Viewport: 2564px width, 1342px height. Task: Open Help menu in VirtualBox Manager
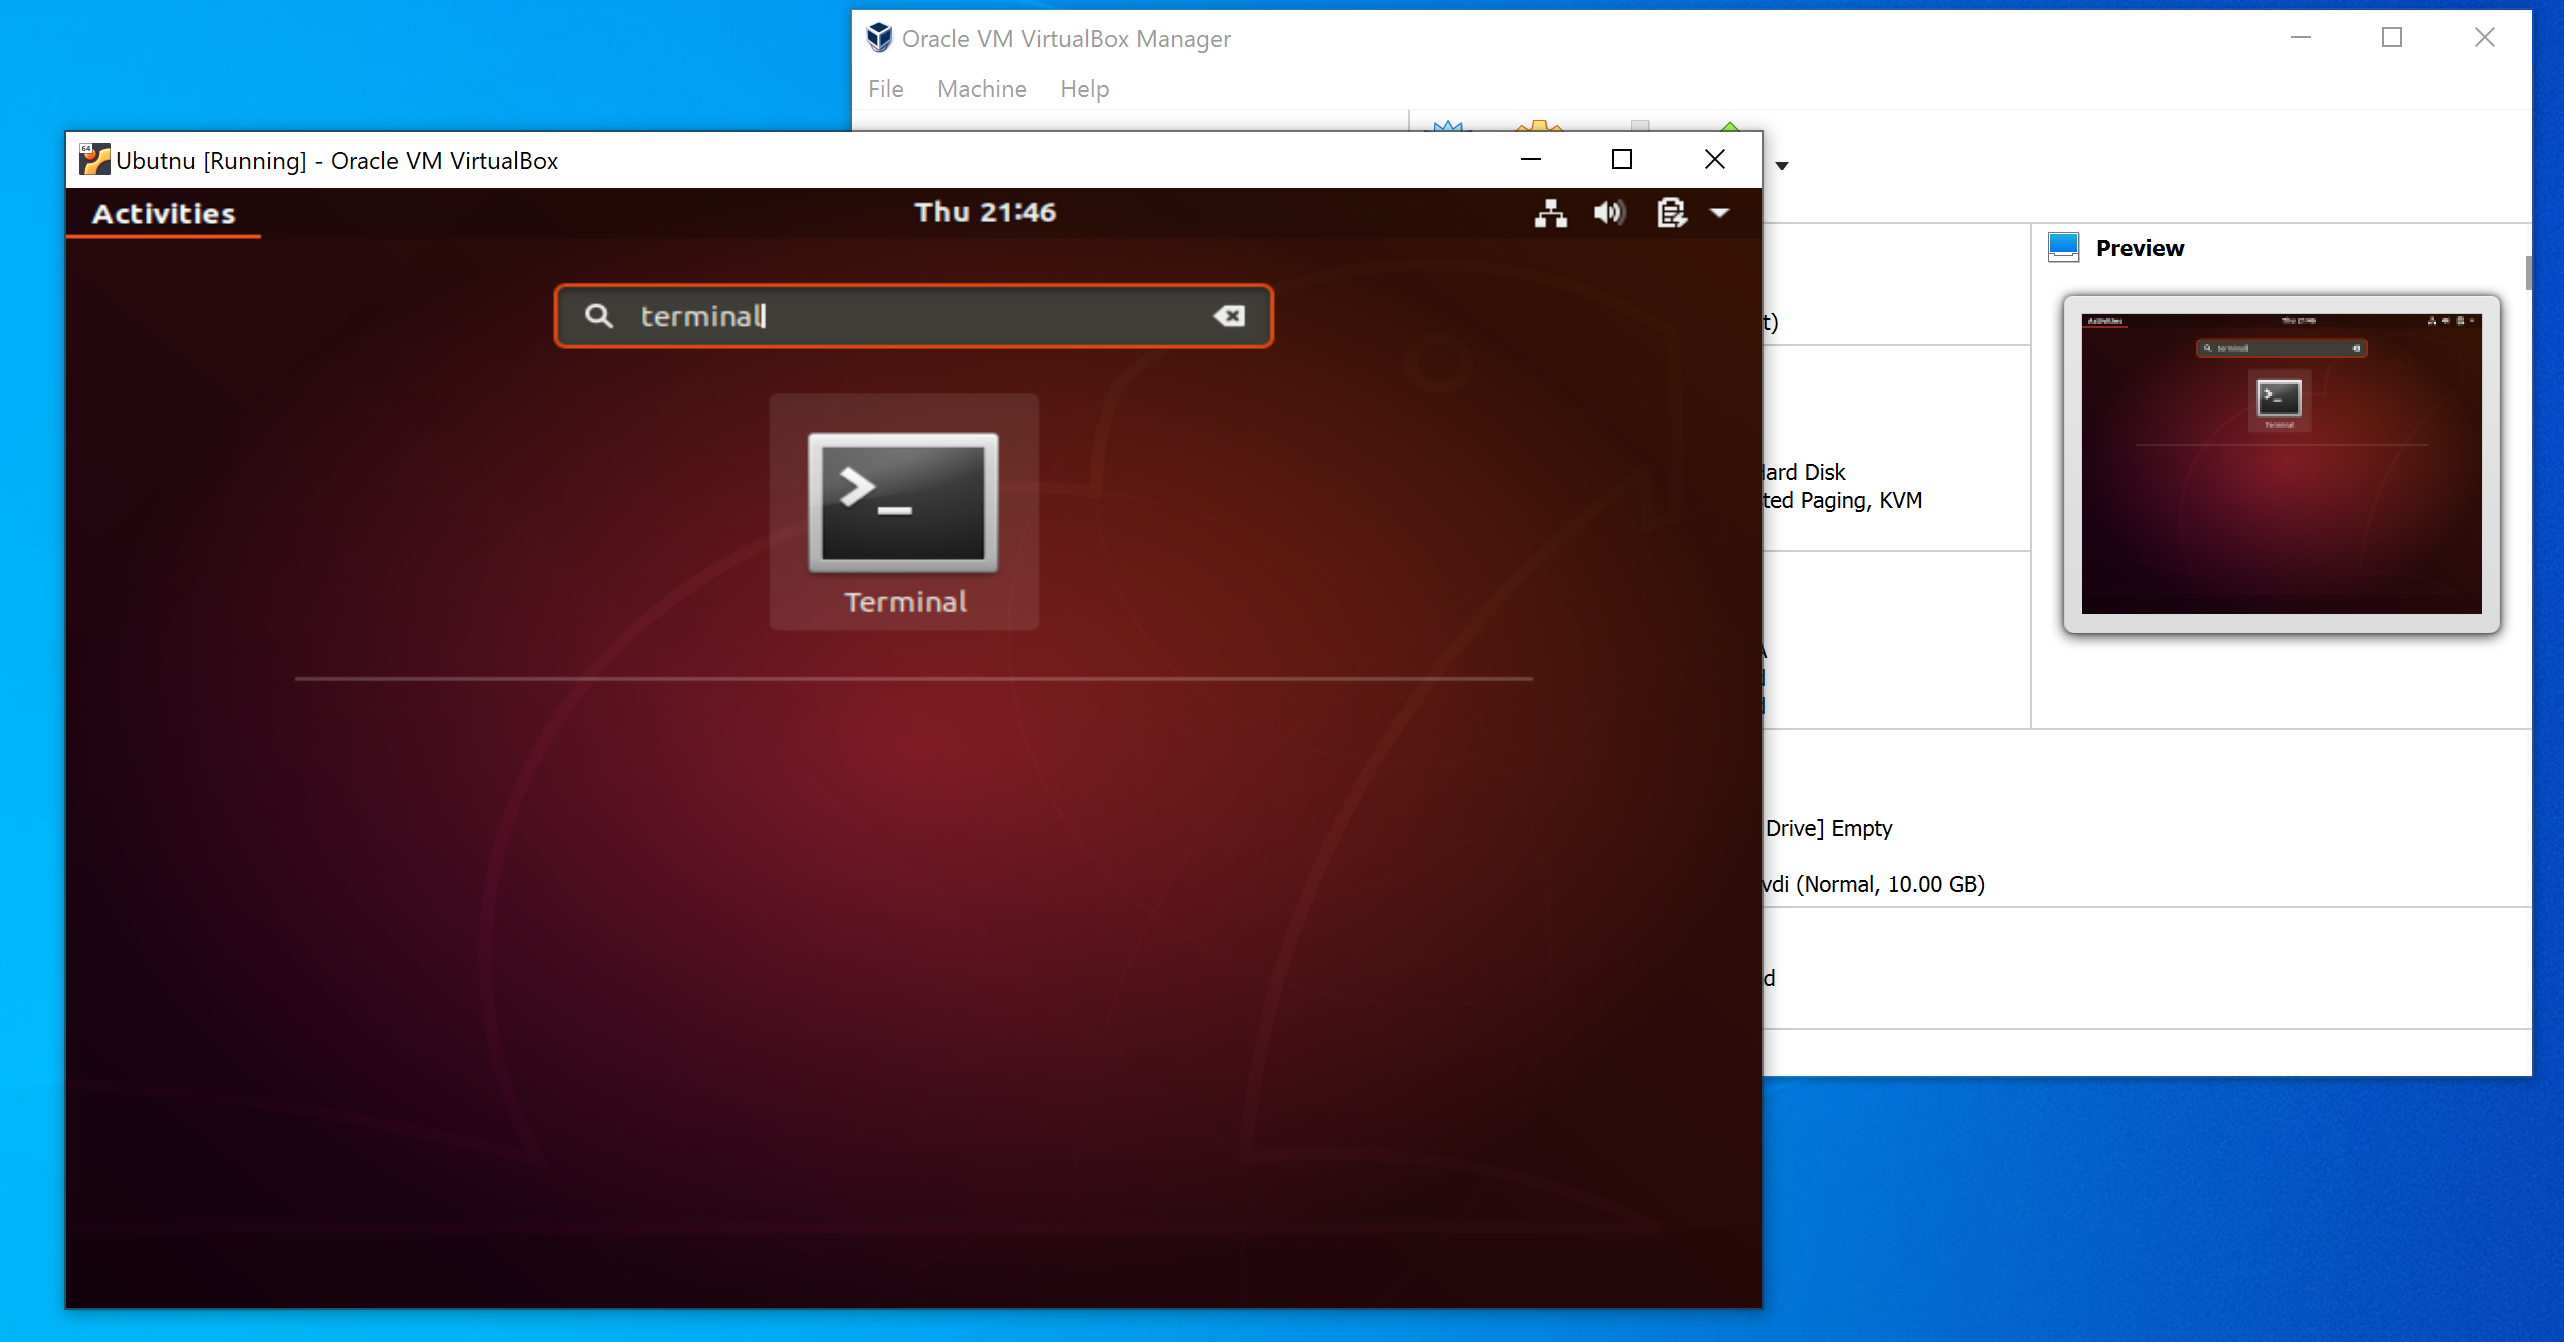tap(1084, 89)
